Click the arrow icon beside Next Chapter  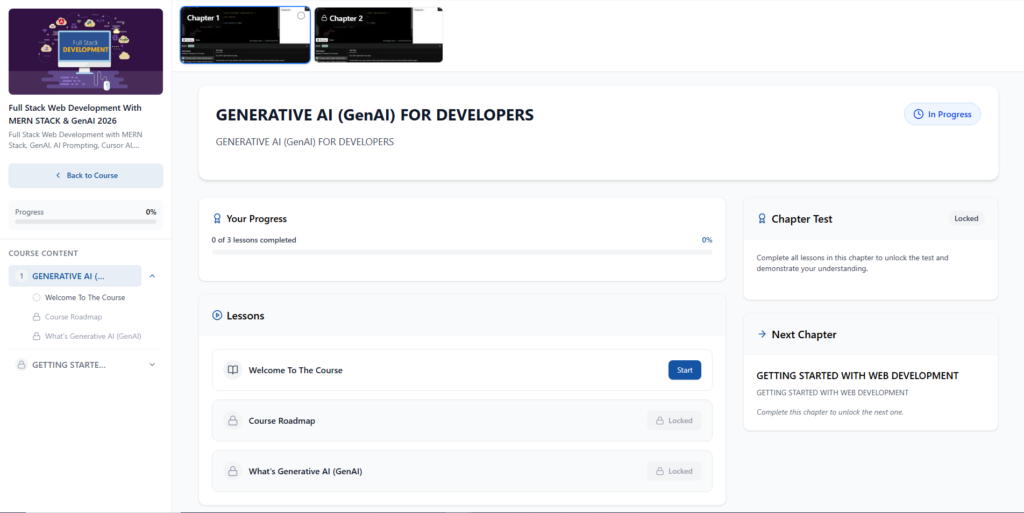click(761, 334)
